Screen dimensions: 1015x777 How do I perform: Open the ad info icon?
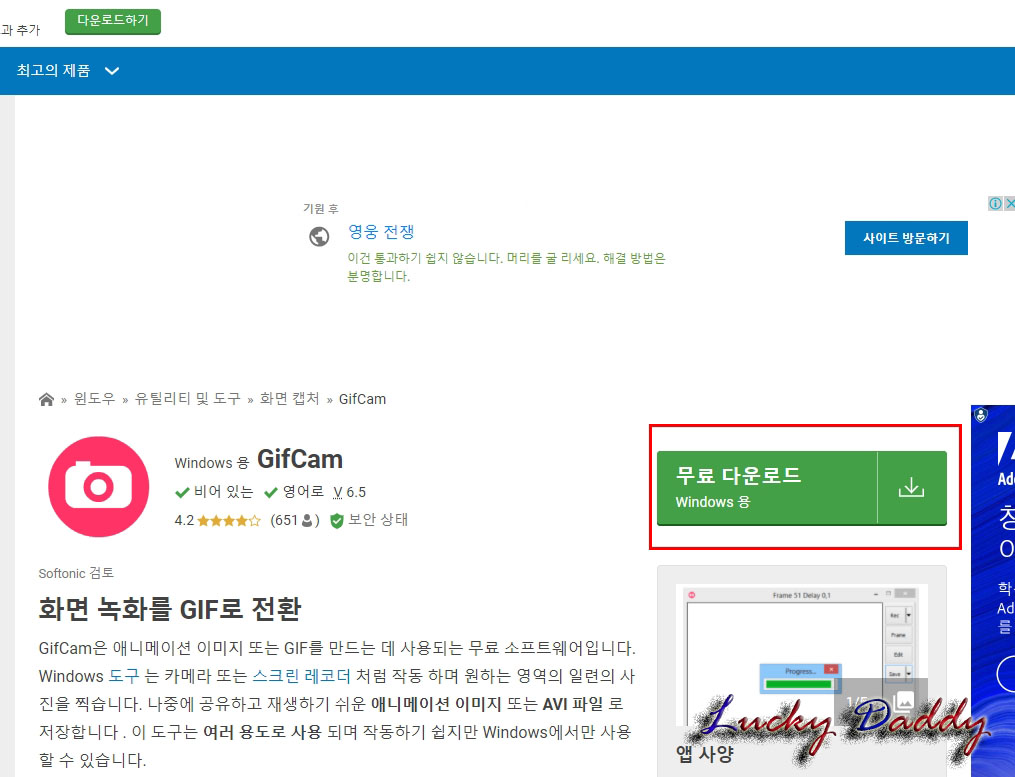[x=995, y=203]
